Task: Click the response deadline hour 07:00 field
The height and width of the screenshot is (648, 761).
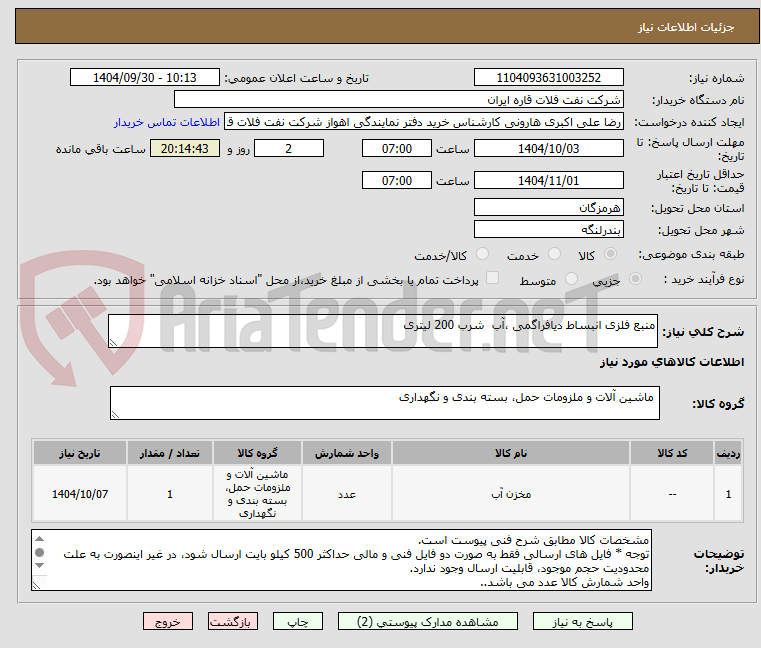Action: point(397,149)
